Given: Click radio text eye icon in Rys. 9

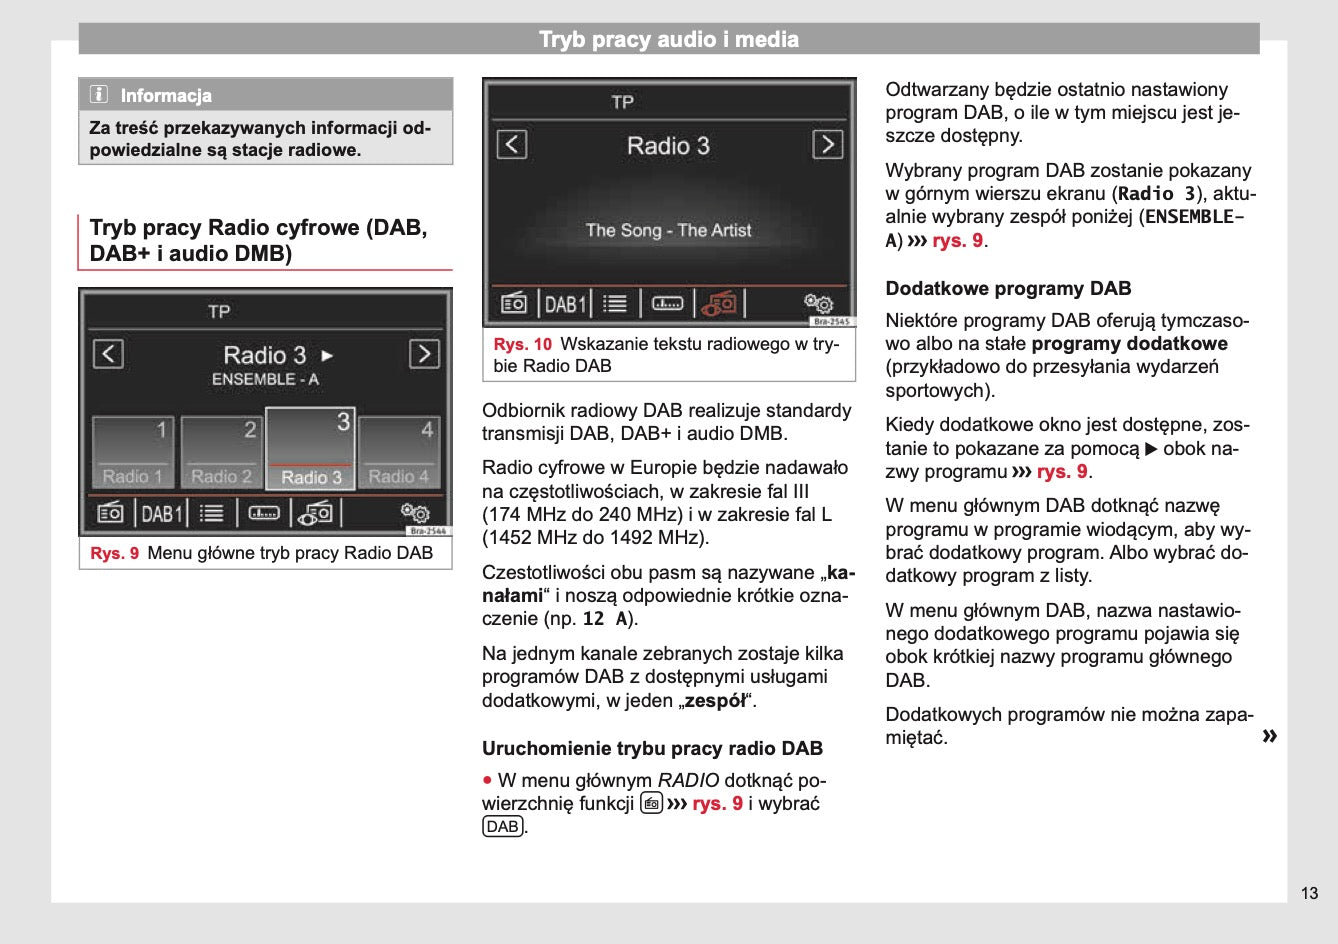Looking at the screenshot, I should tap(317, 513).
